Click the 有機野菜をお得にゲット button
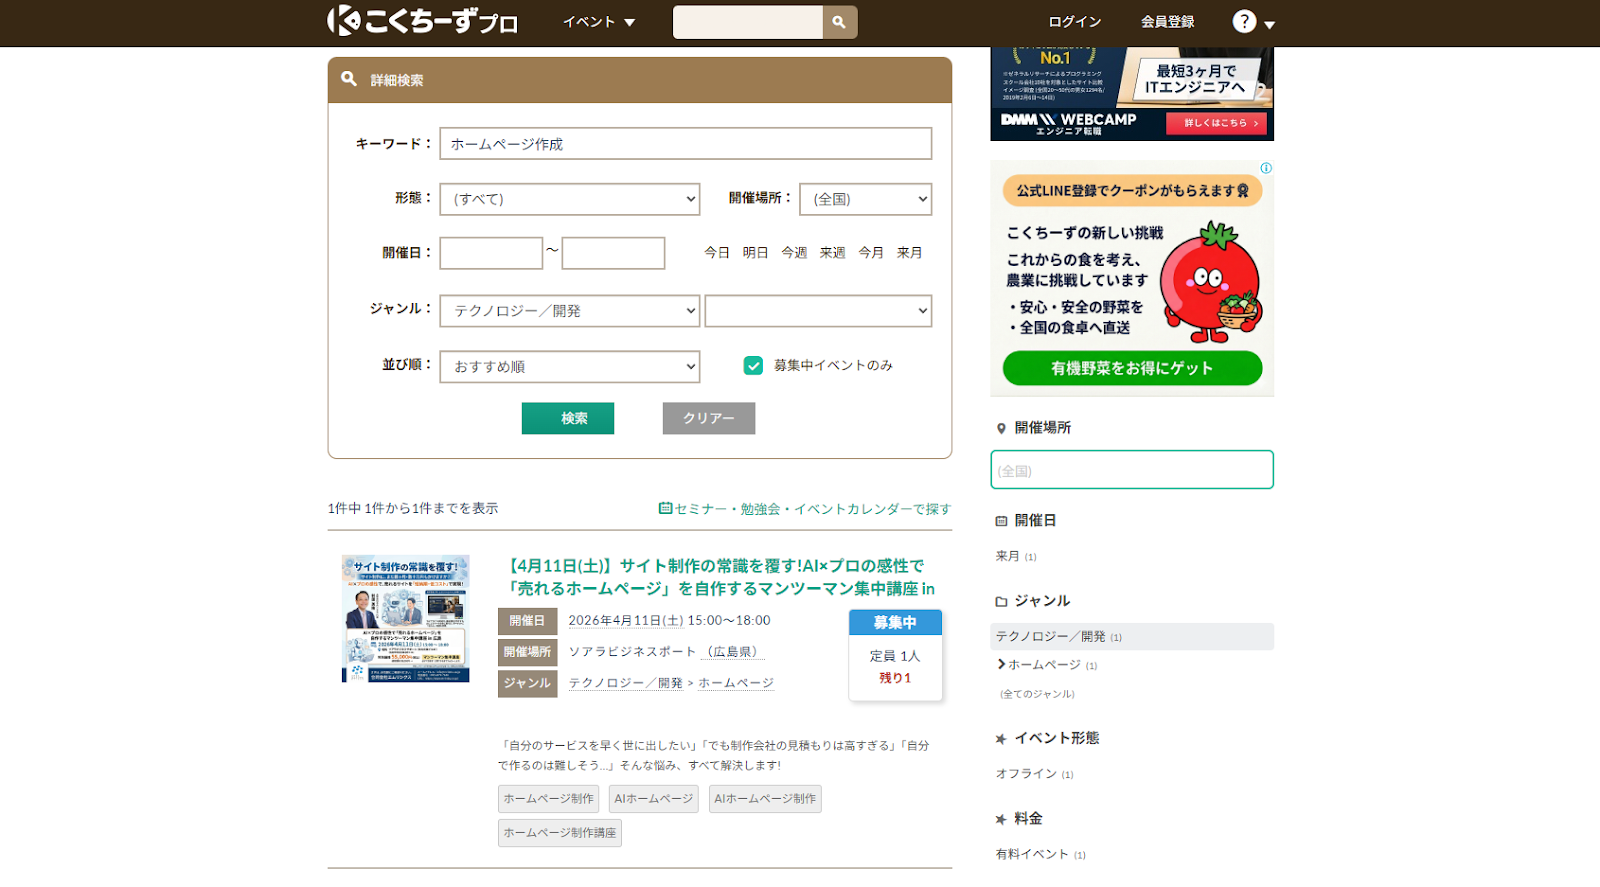This screenshot has width=1600, height=887. coord(1132,368)
